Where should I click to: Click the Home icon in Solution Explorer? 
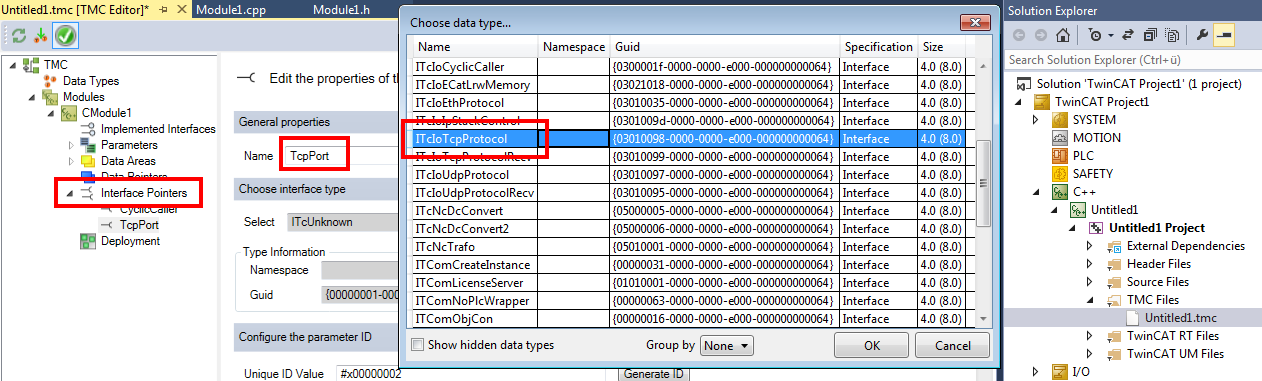point(1064,35)
